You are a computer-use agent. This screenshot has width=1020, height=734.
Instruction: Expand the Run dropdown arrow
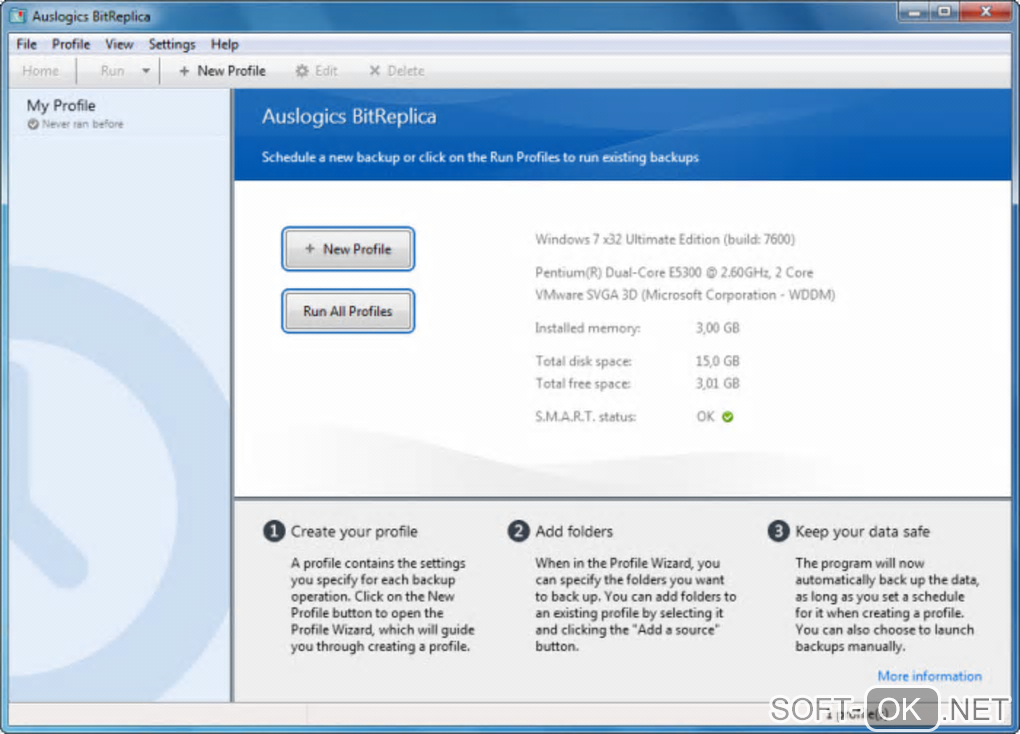pos(146,71)
